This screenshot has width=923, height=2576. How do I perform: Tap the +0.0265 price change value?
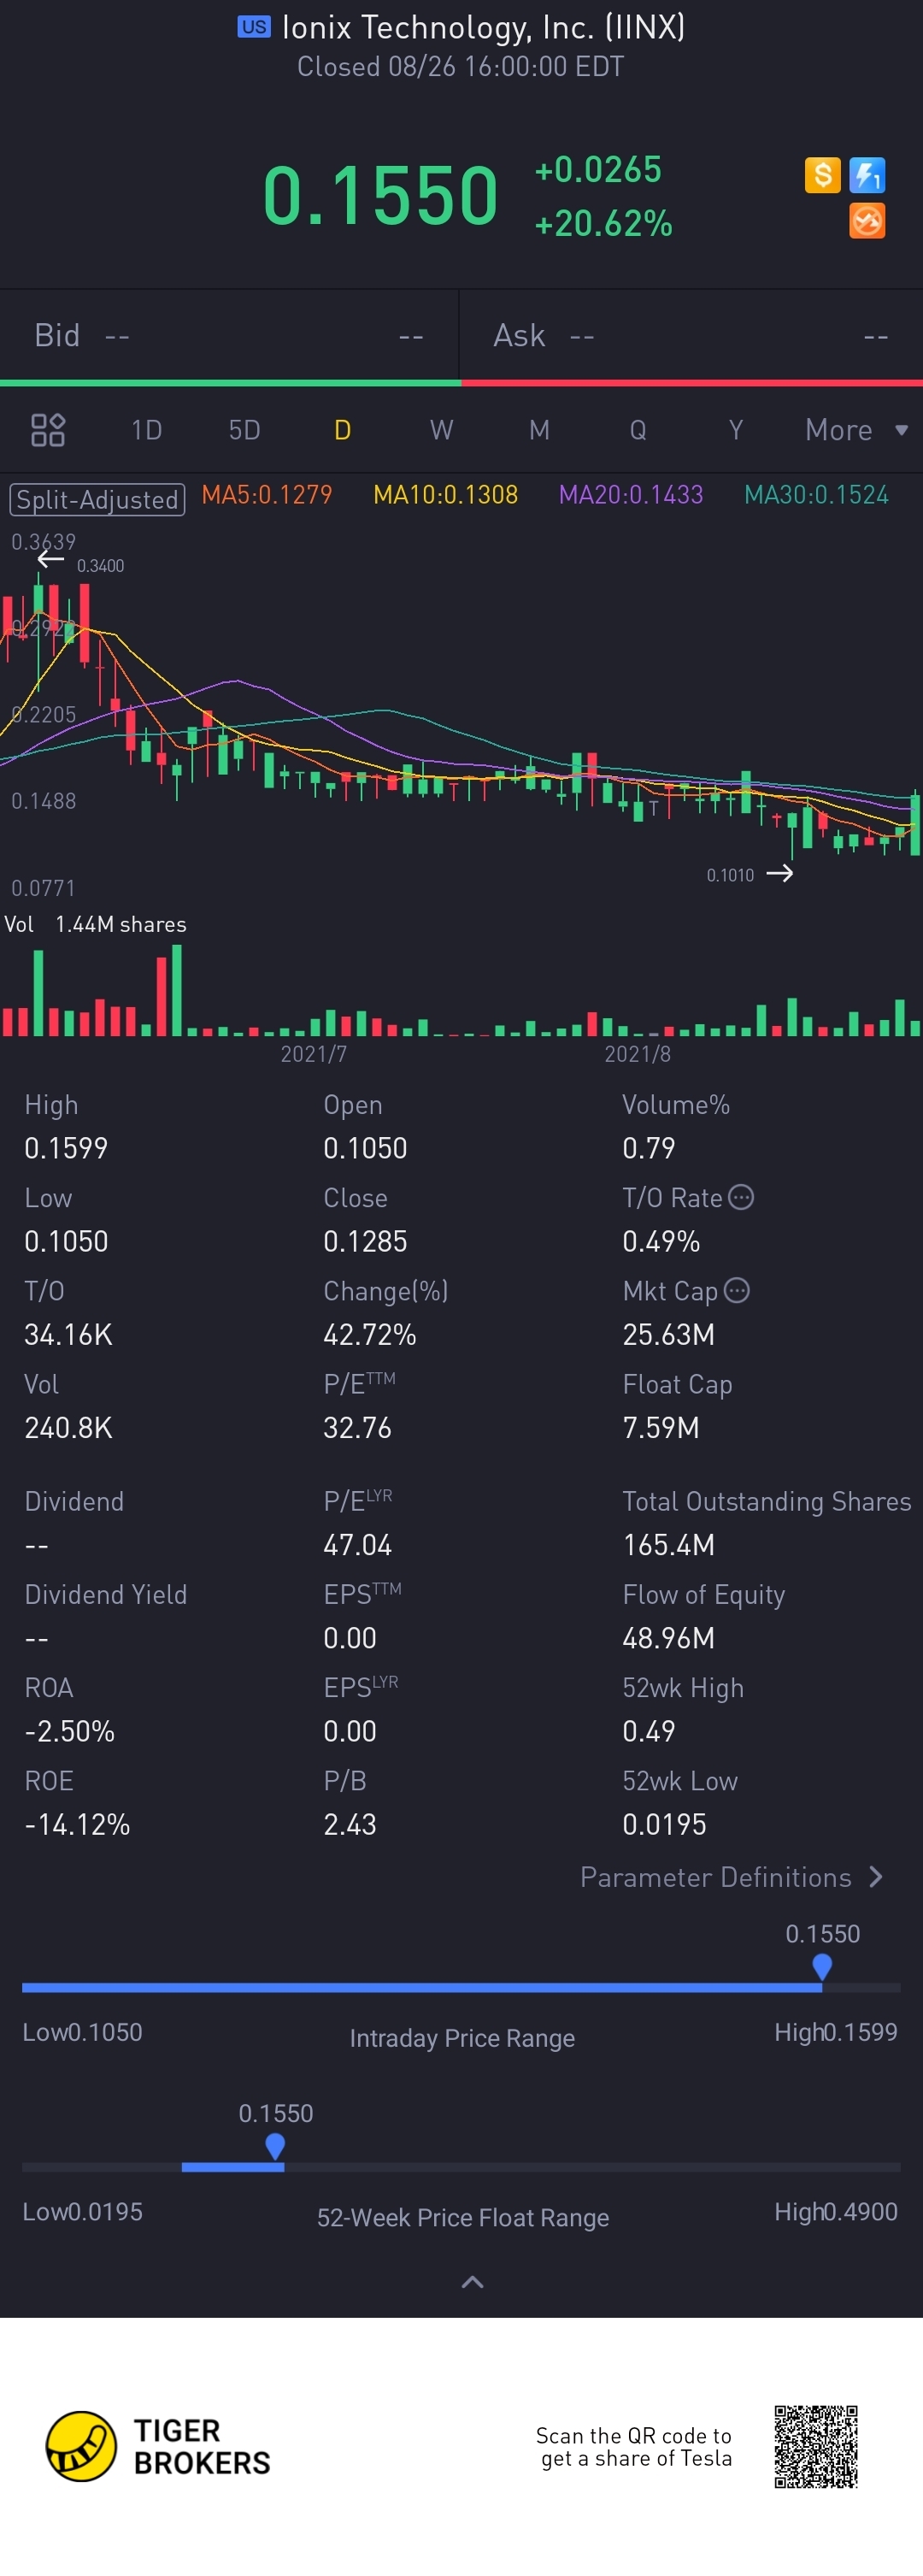[x=598, y=170]
